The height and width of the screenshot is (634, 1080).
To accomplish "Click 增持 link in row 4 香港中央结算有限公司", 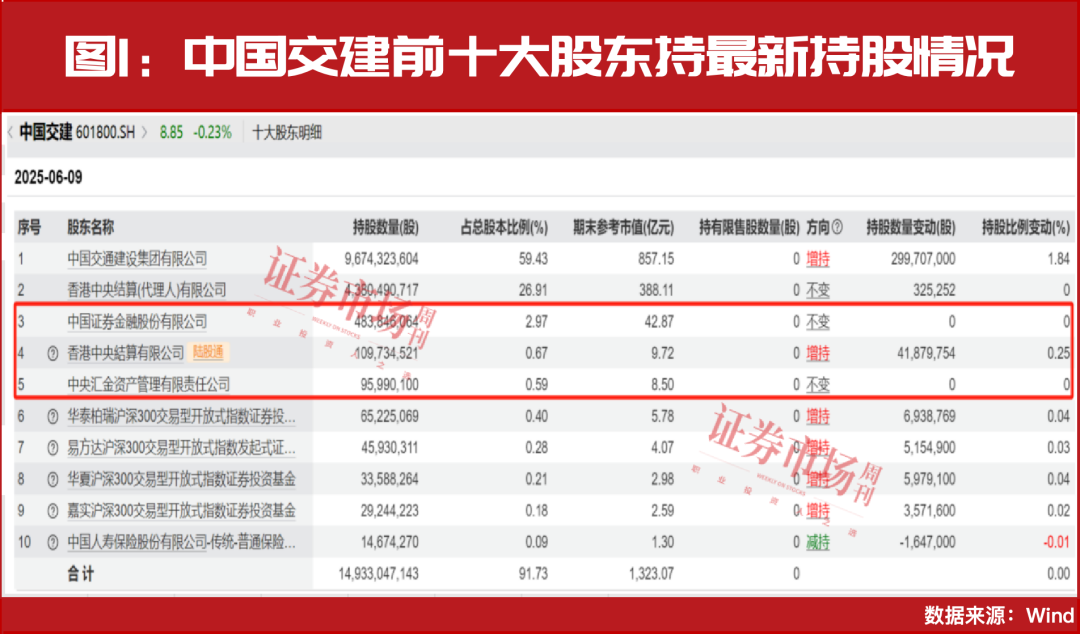I will 818,354.
